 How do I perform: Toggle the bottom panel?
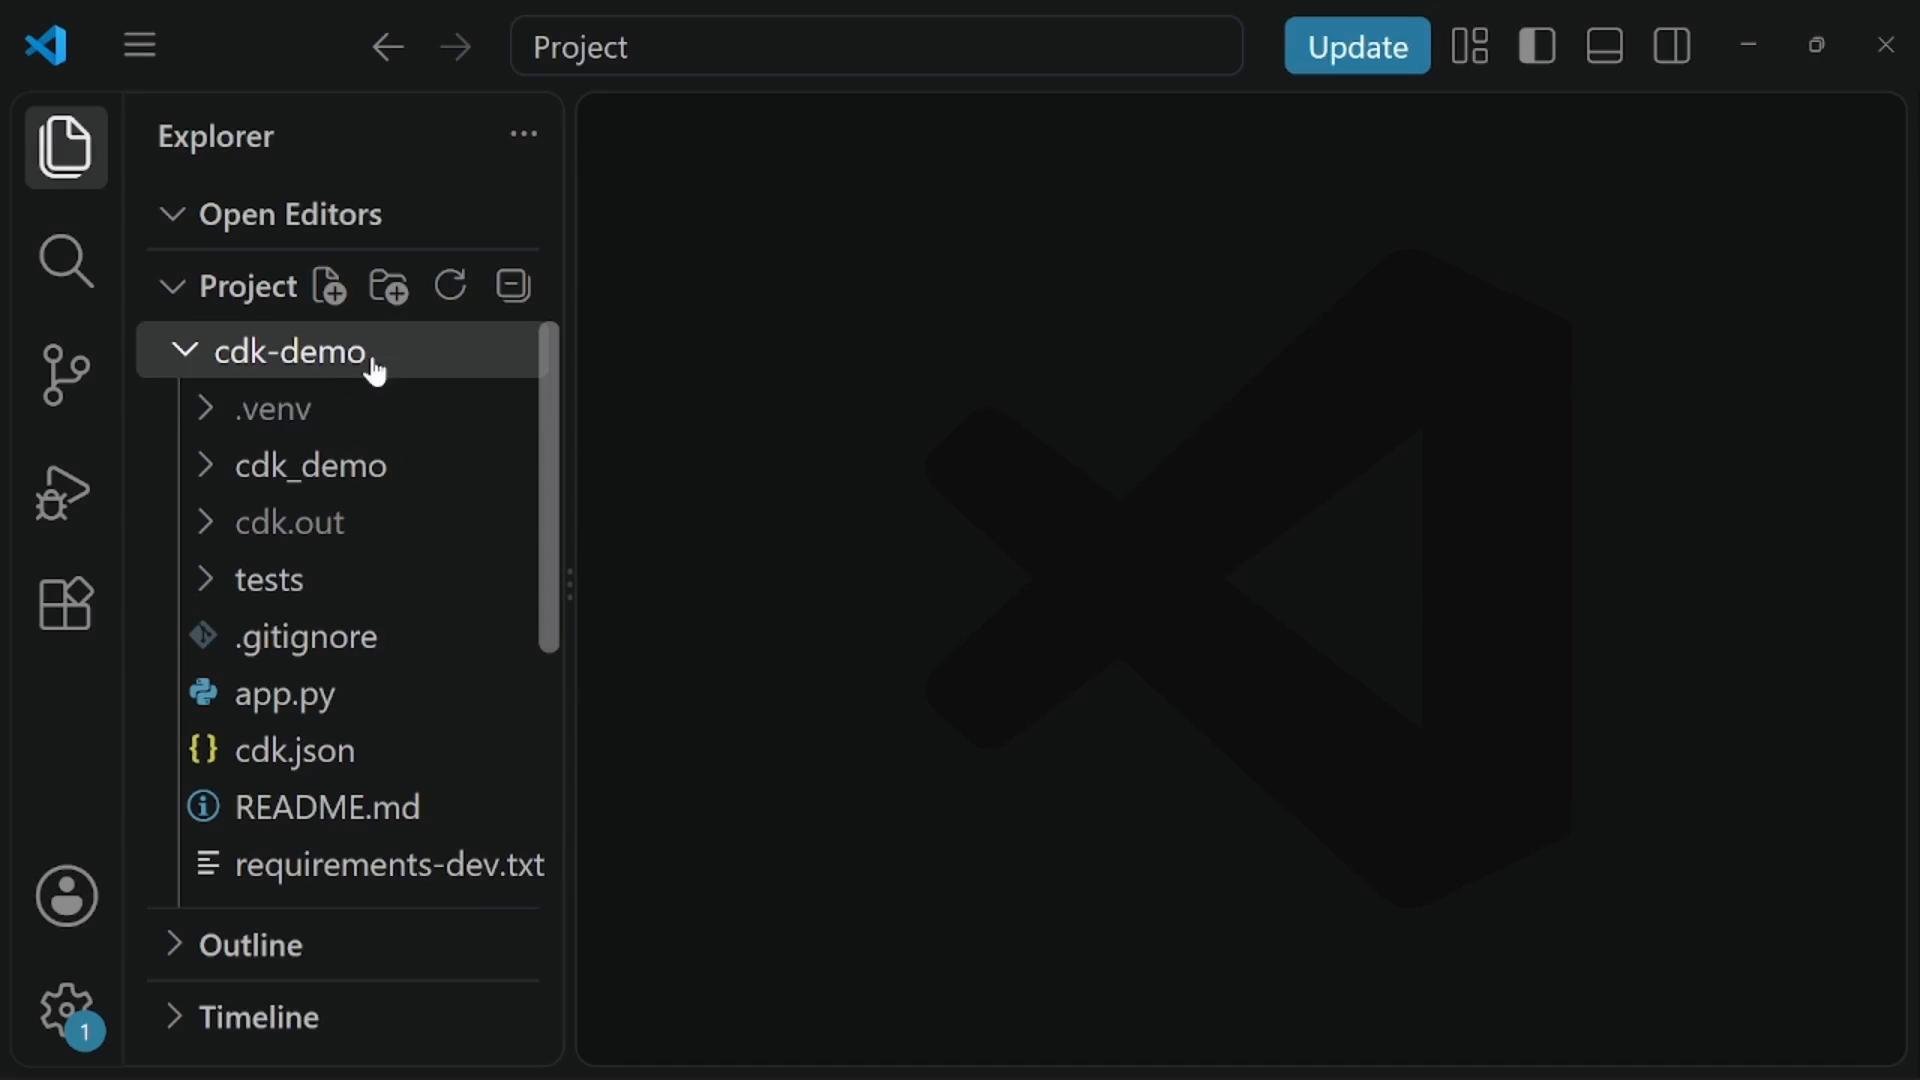click(x=1605, y=46)
